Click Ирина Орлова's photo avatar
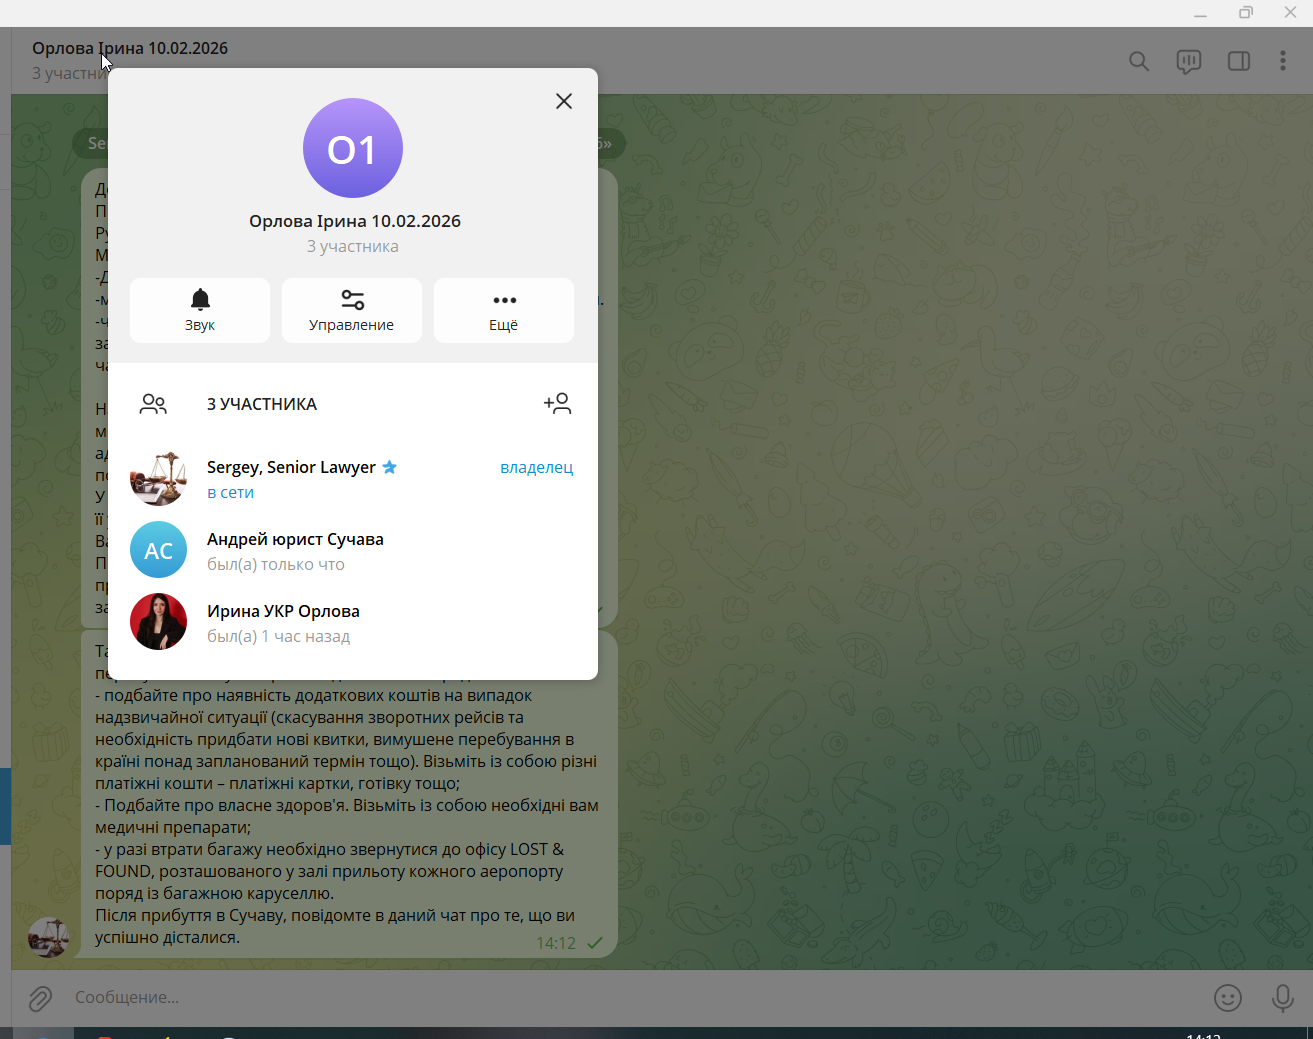The image size is (1313, 1039). [158, 622]
